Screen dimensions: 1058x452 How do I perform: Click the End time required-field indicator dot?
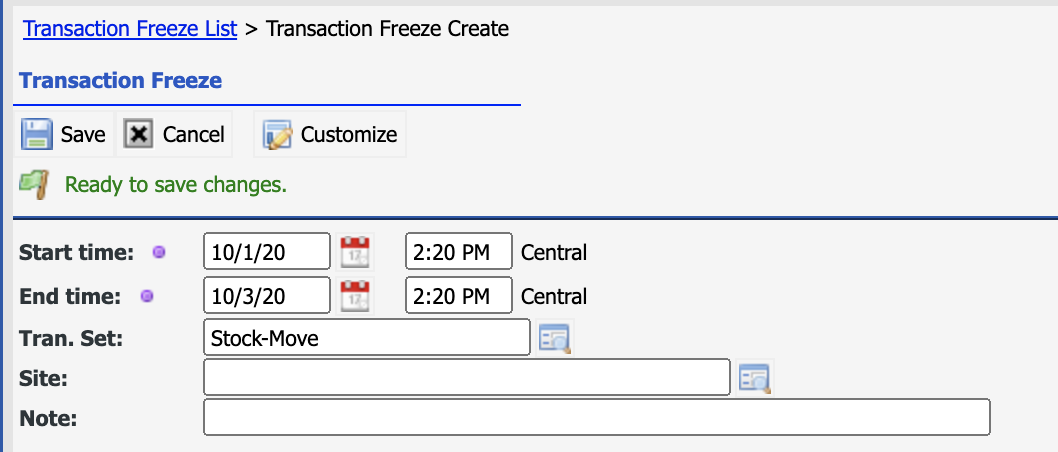pos(146,296)
